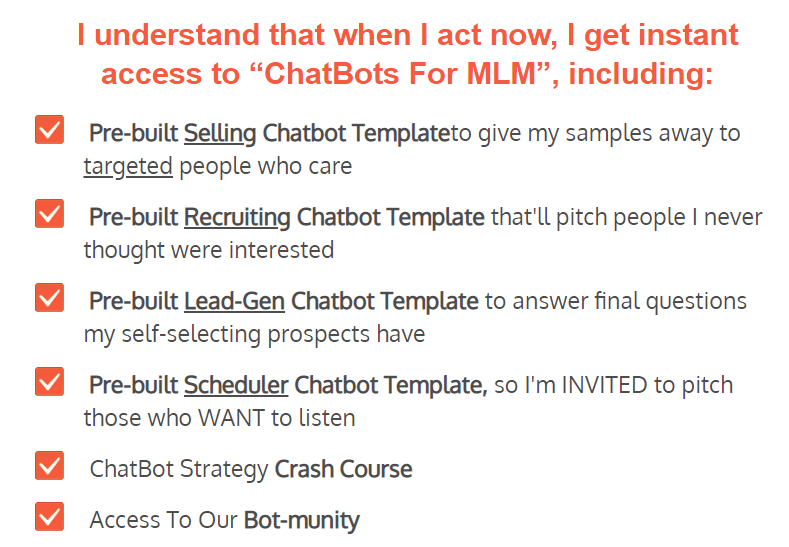Toggle the checkbox beside Selling Chatbot Template

pyautogui.click(x=49, y=130)
